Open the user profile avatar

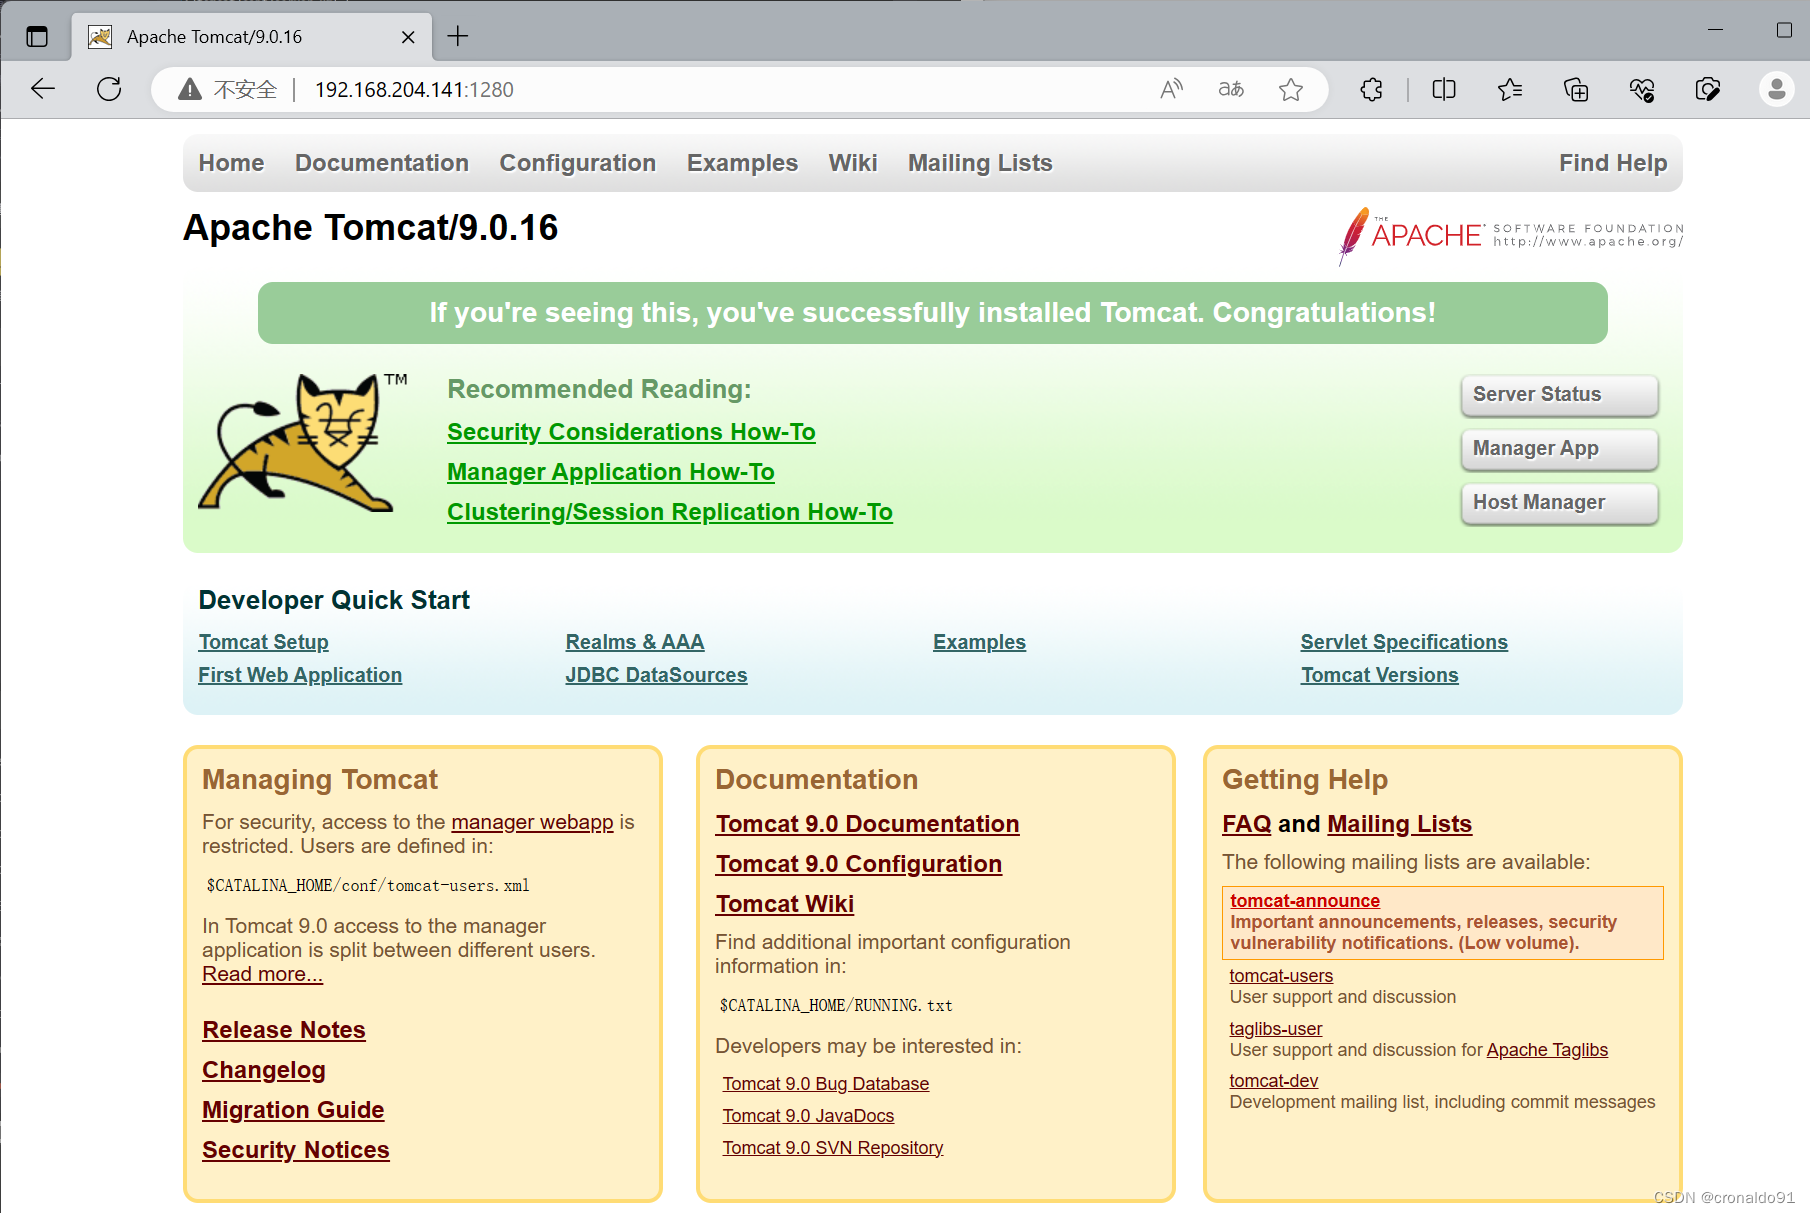[x=1776, y=89]
